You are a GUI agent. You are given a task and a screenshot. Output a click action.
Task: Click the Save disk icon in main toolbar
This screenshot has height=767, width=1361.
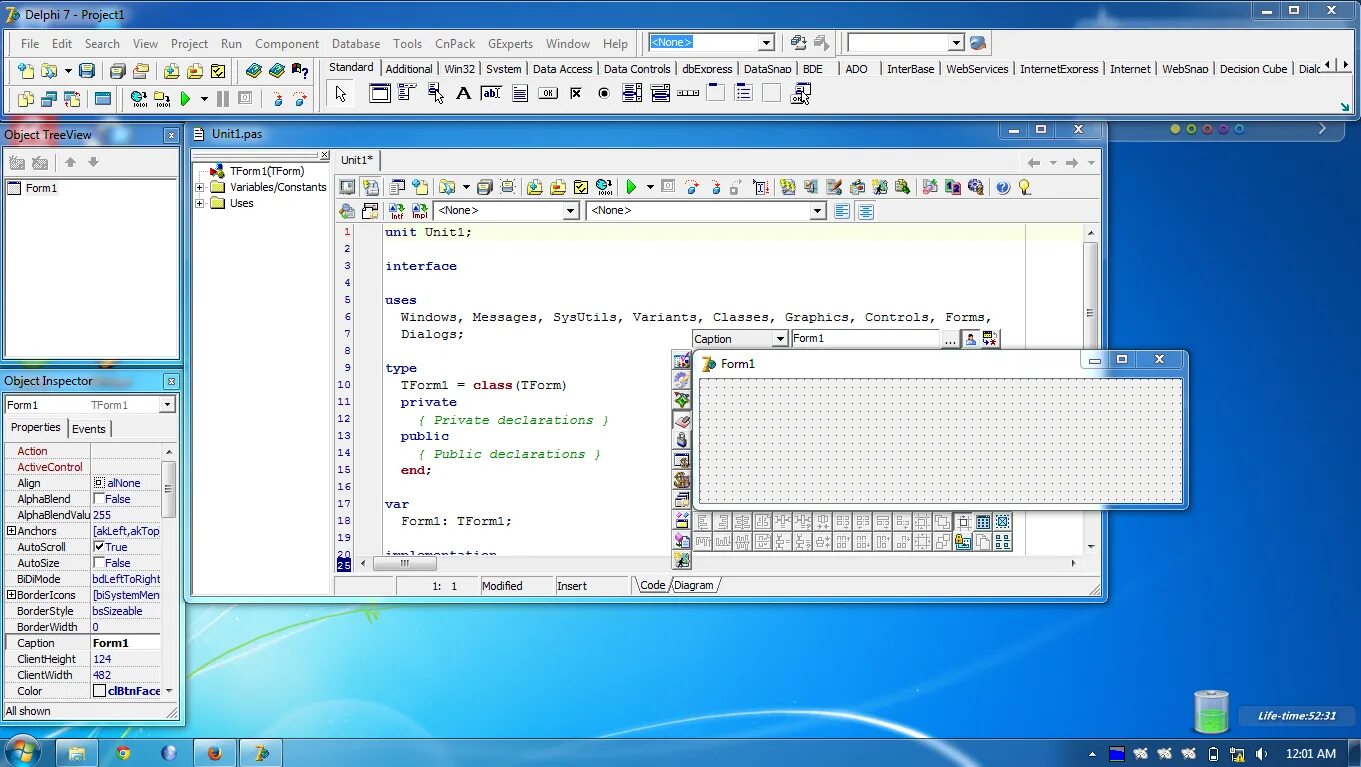87,71
